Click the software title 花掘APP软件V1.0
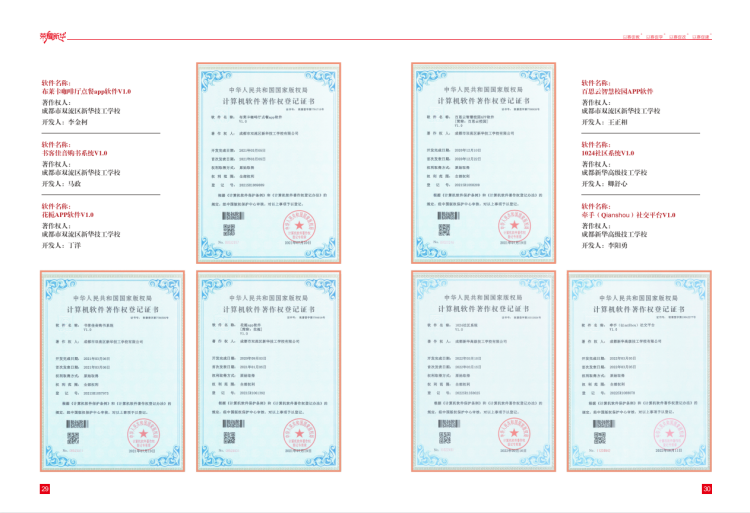This screenshot has width=750, height=513. tap(68, 214)
